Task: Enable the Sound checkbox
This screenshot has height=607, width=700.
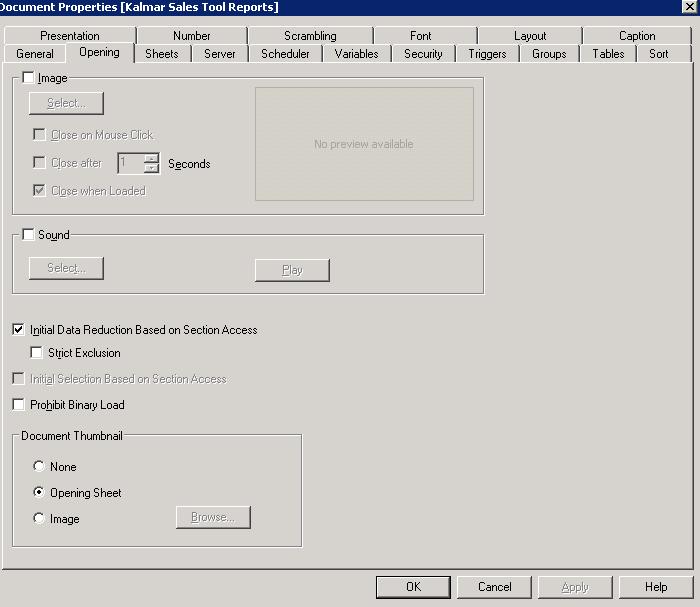Action: tap(28, 234)
